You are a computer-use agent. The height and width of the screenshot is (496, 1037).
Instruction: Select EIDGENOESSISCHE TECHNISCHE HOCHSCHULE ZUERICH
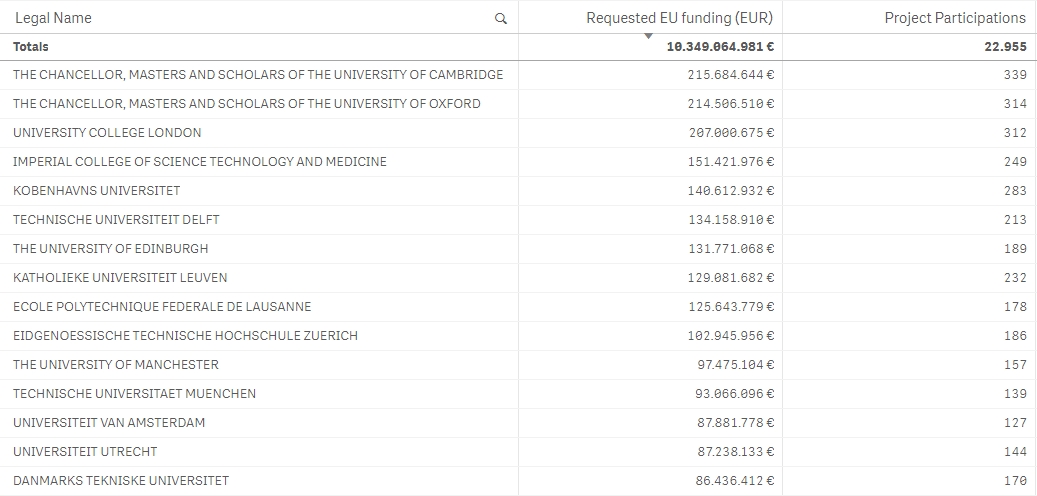coord(185,336)
